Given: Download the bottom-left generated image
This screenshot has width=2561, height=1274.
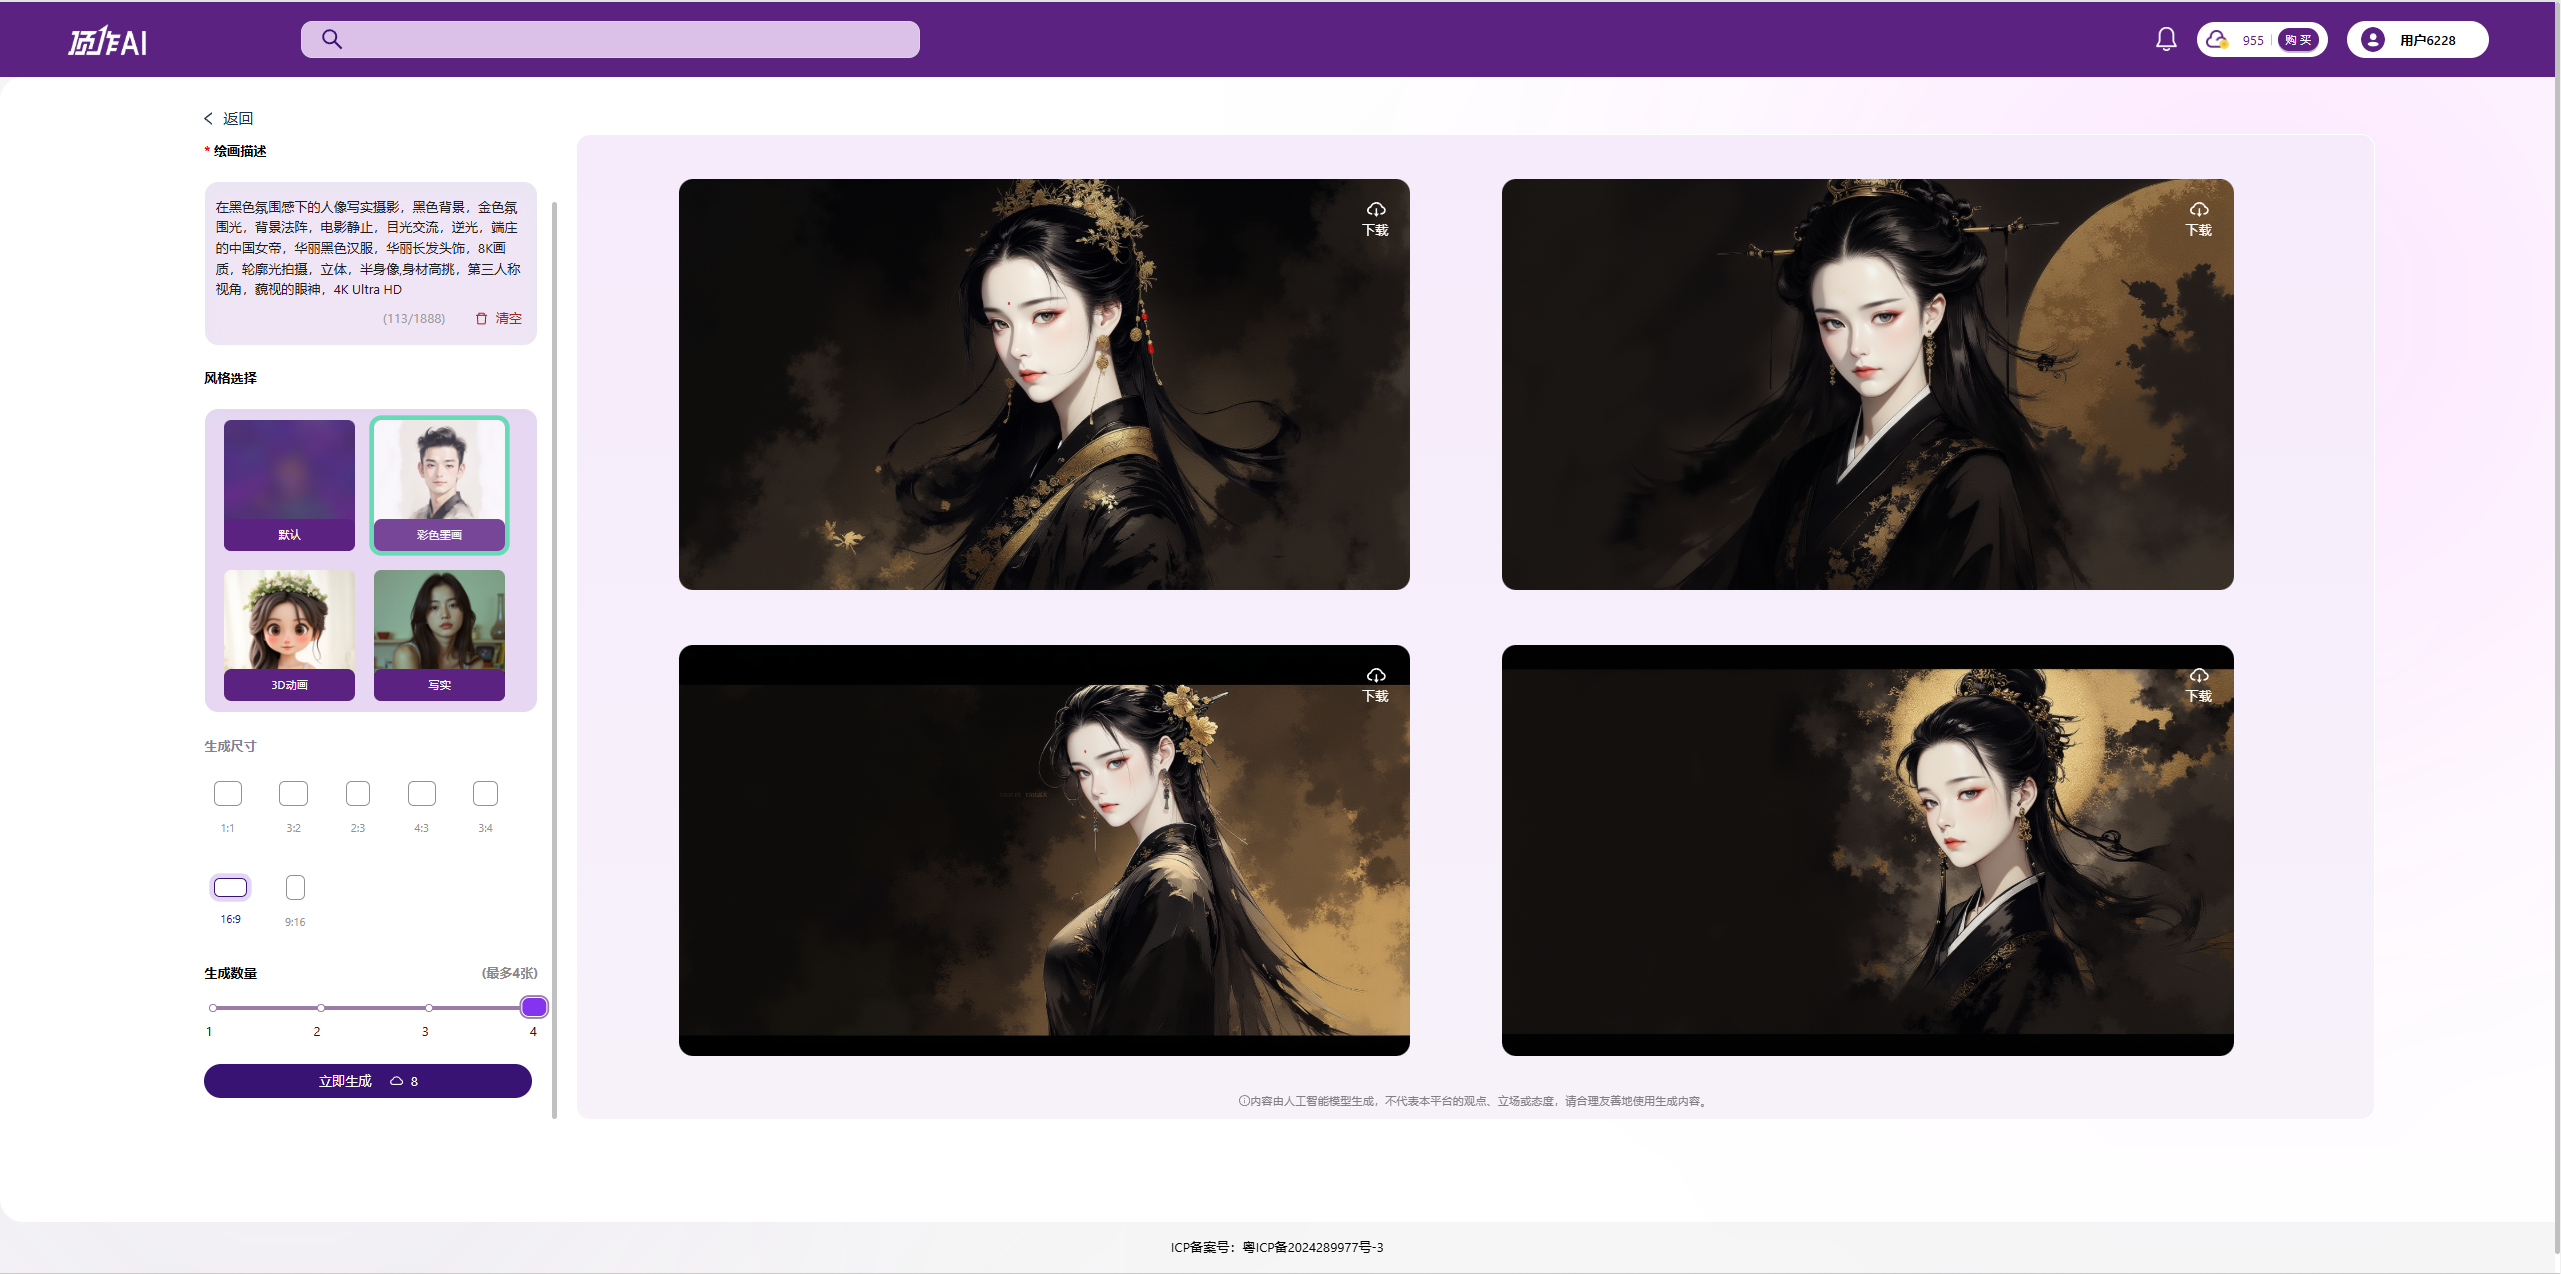Looking at the screenshot, I should point(1376,684).
